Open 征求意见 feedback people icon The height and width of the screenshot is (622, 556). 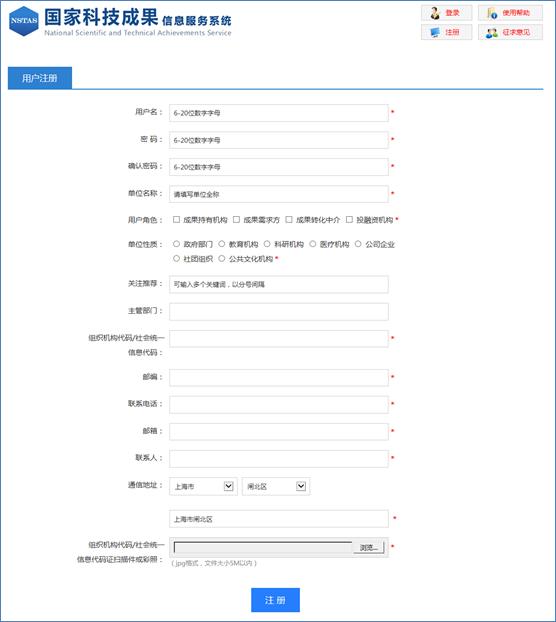492,33
